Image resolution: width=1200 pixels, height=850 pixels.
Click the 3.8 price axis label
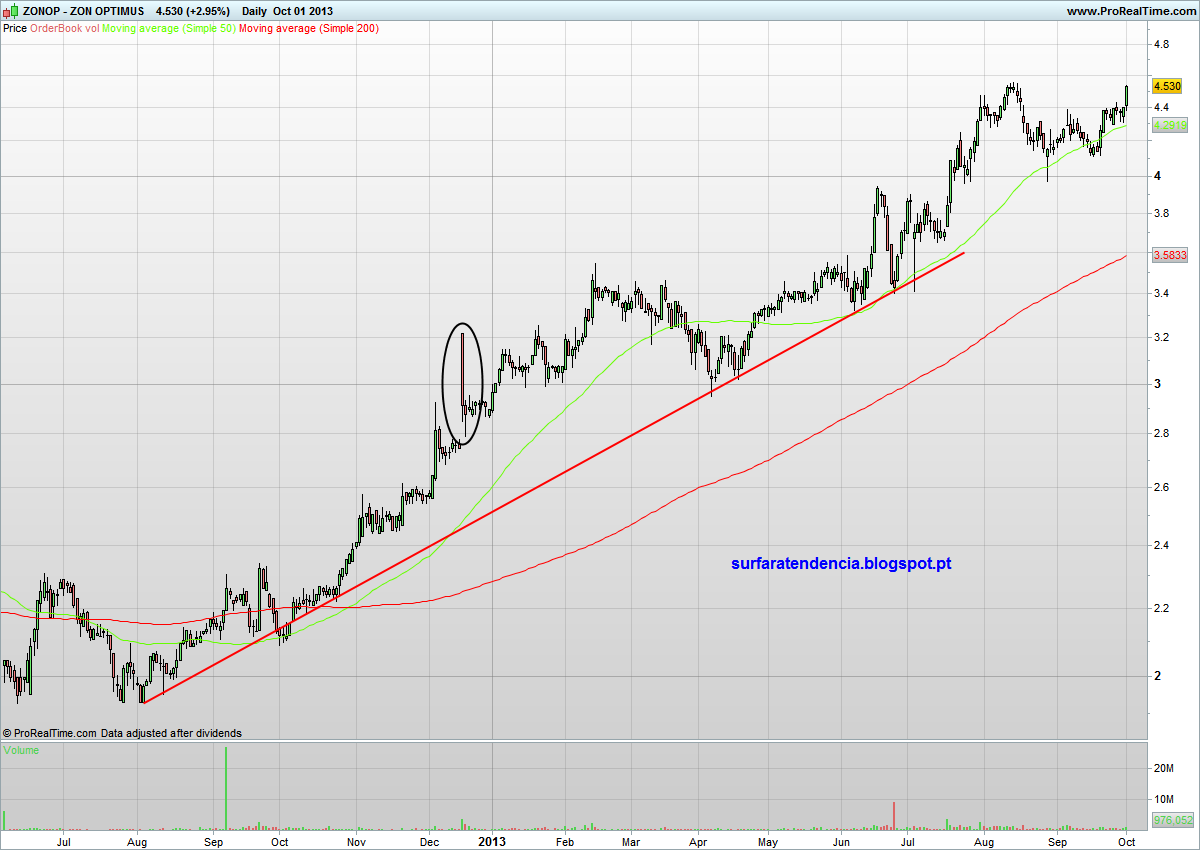coord(1161,213)
